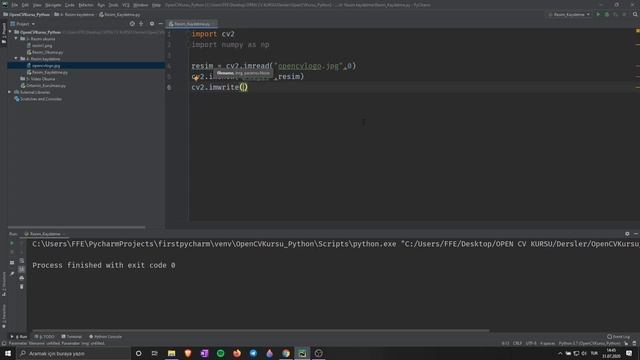Open the Navigate menu
The width and height of the screenshot is (640, 360).
point(53,5)
